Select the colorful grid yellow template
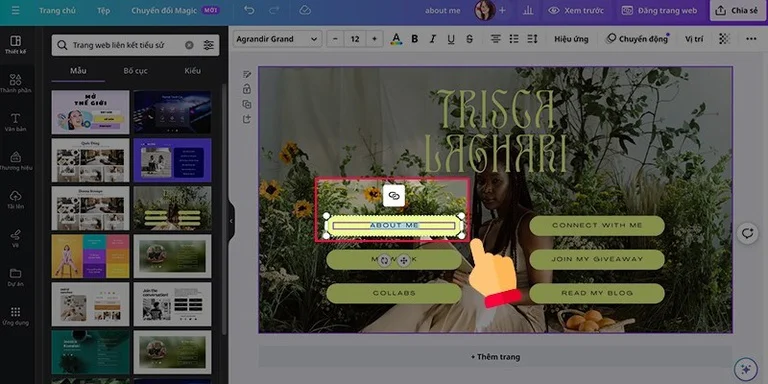The image size is (768, 384). [91, 256]
